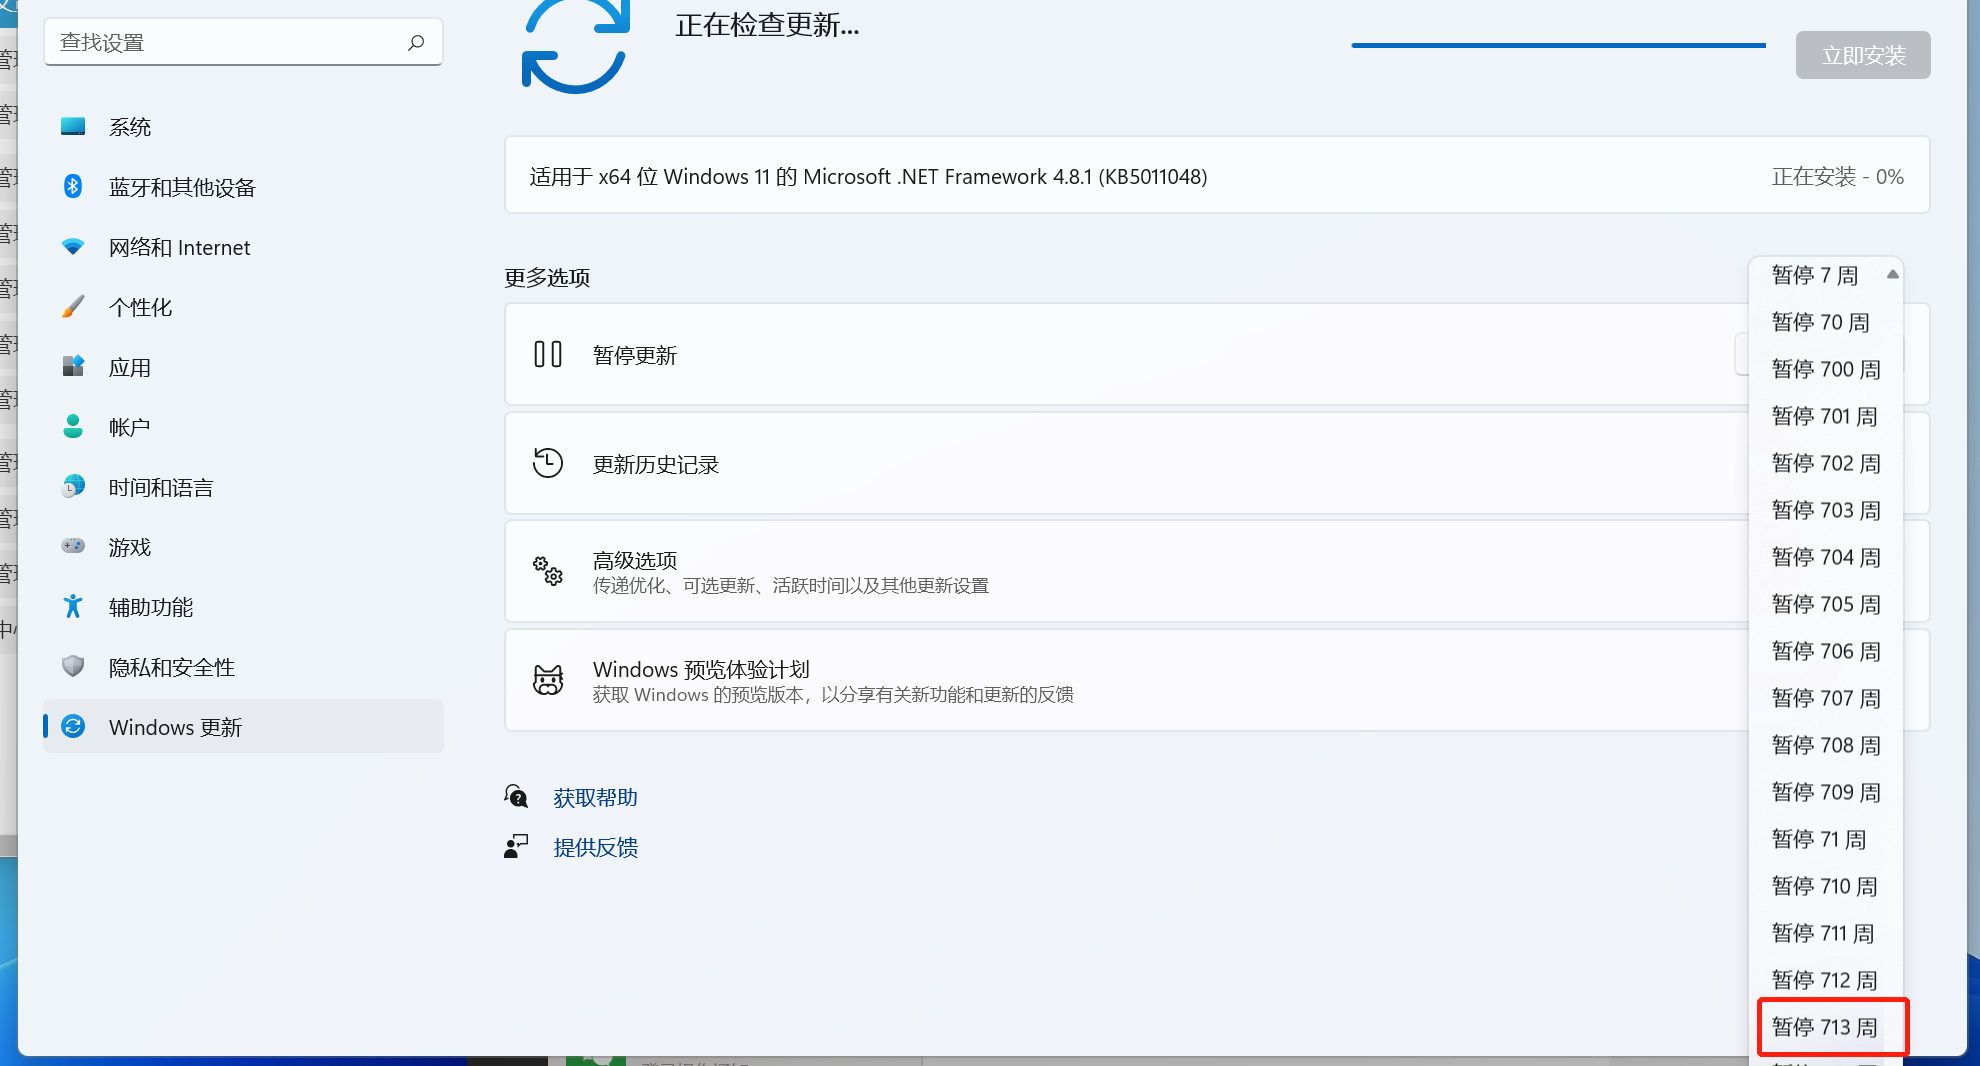Click the scroll-up arrow in the pause dropdown
Image resolution: width=1980 pixels, height=1066 pixels.
point(1892,274)
